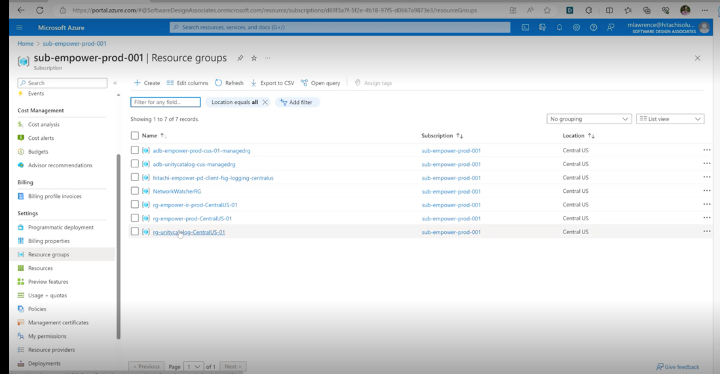Check rg-empower-ir-prod-CentralUS-01 row
This screenshot has width=720, height=374.
(x=135, y=204)
